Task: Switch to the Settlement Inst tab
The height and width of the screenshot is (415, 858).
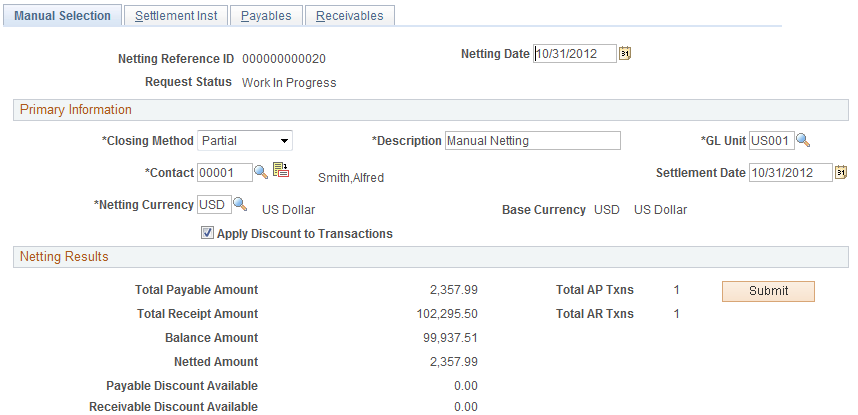Action: pos(176,16)
